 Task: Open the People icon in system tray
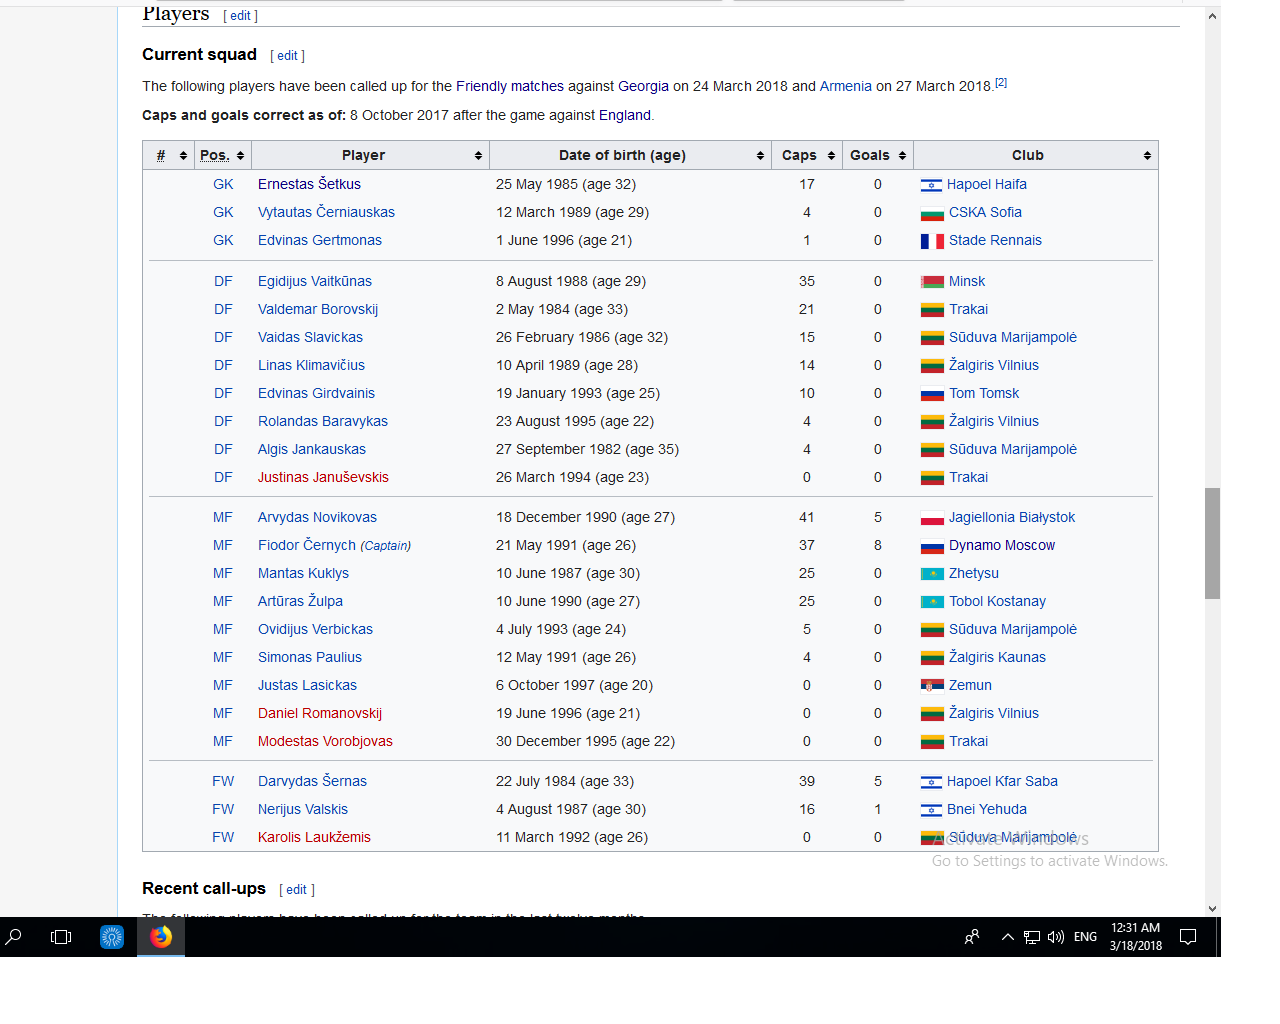tap(972, 937)
